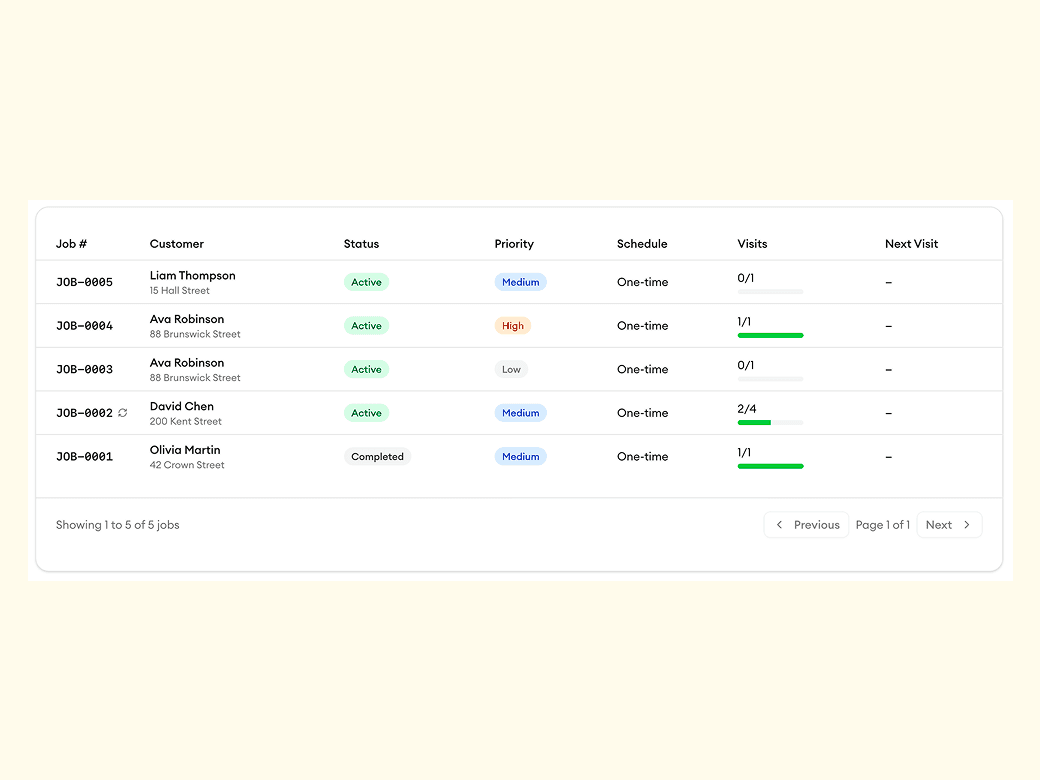1040x780 pixels.
Task: Click the Completed status badge
Action: [377, 457]
